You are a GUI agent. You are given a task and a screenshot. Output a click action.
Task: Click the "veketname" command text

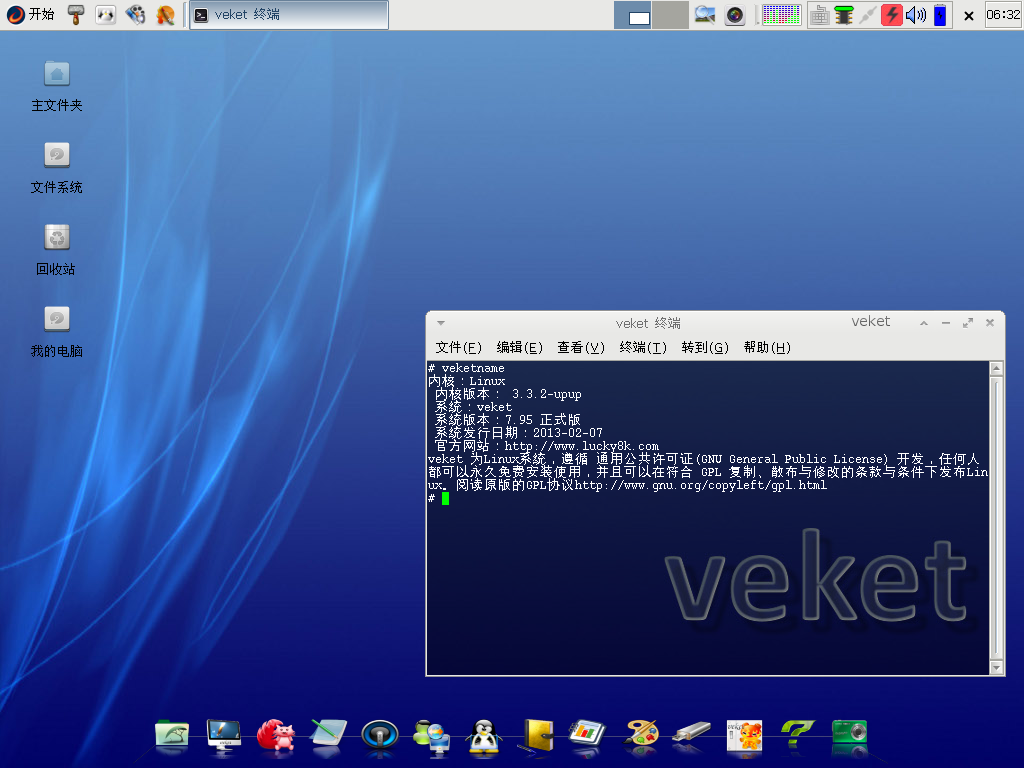473,368
